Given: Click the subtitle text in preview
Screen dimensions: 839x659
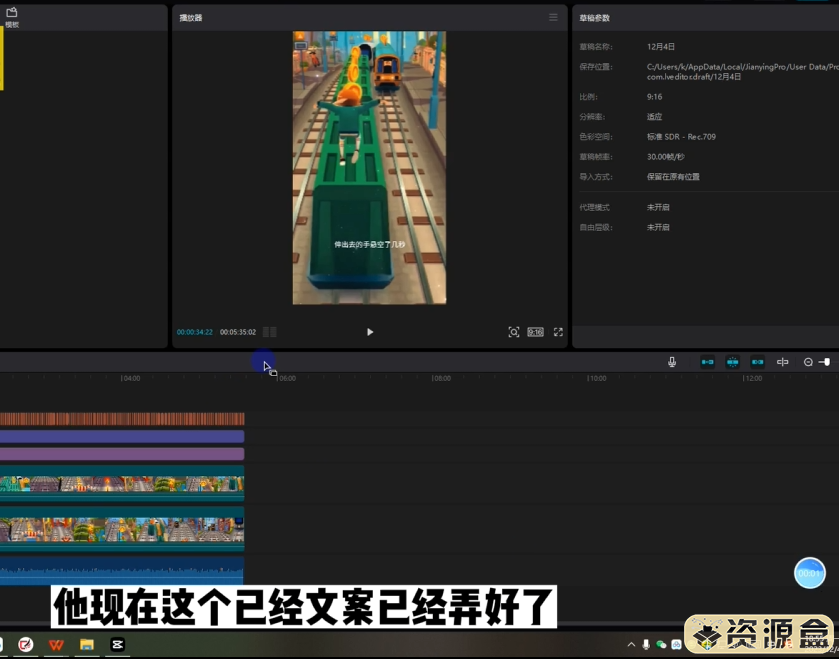Looking at the screenshot, I should tap(369, 244).
